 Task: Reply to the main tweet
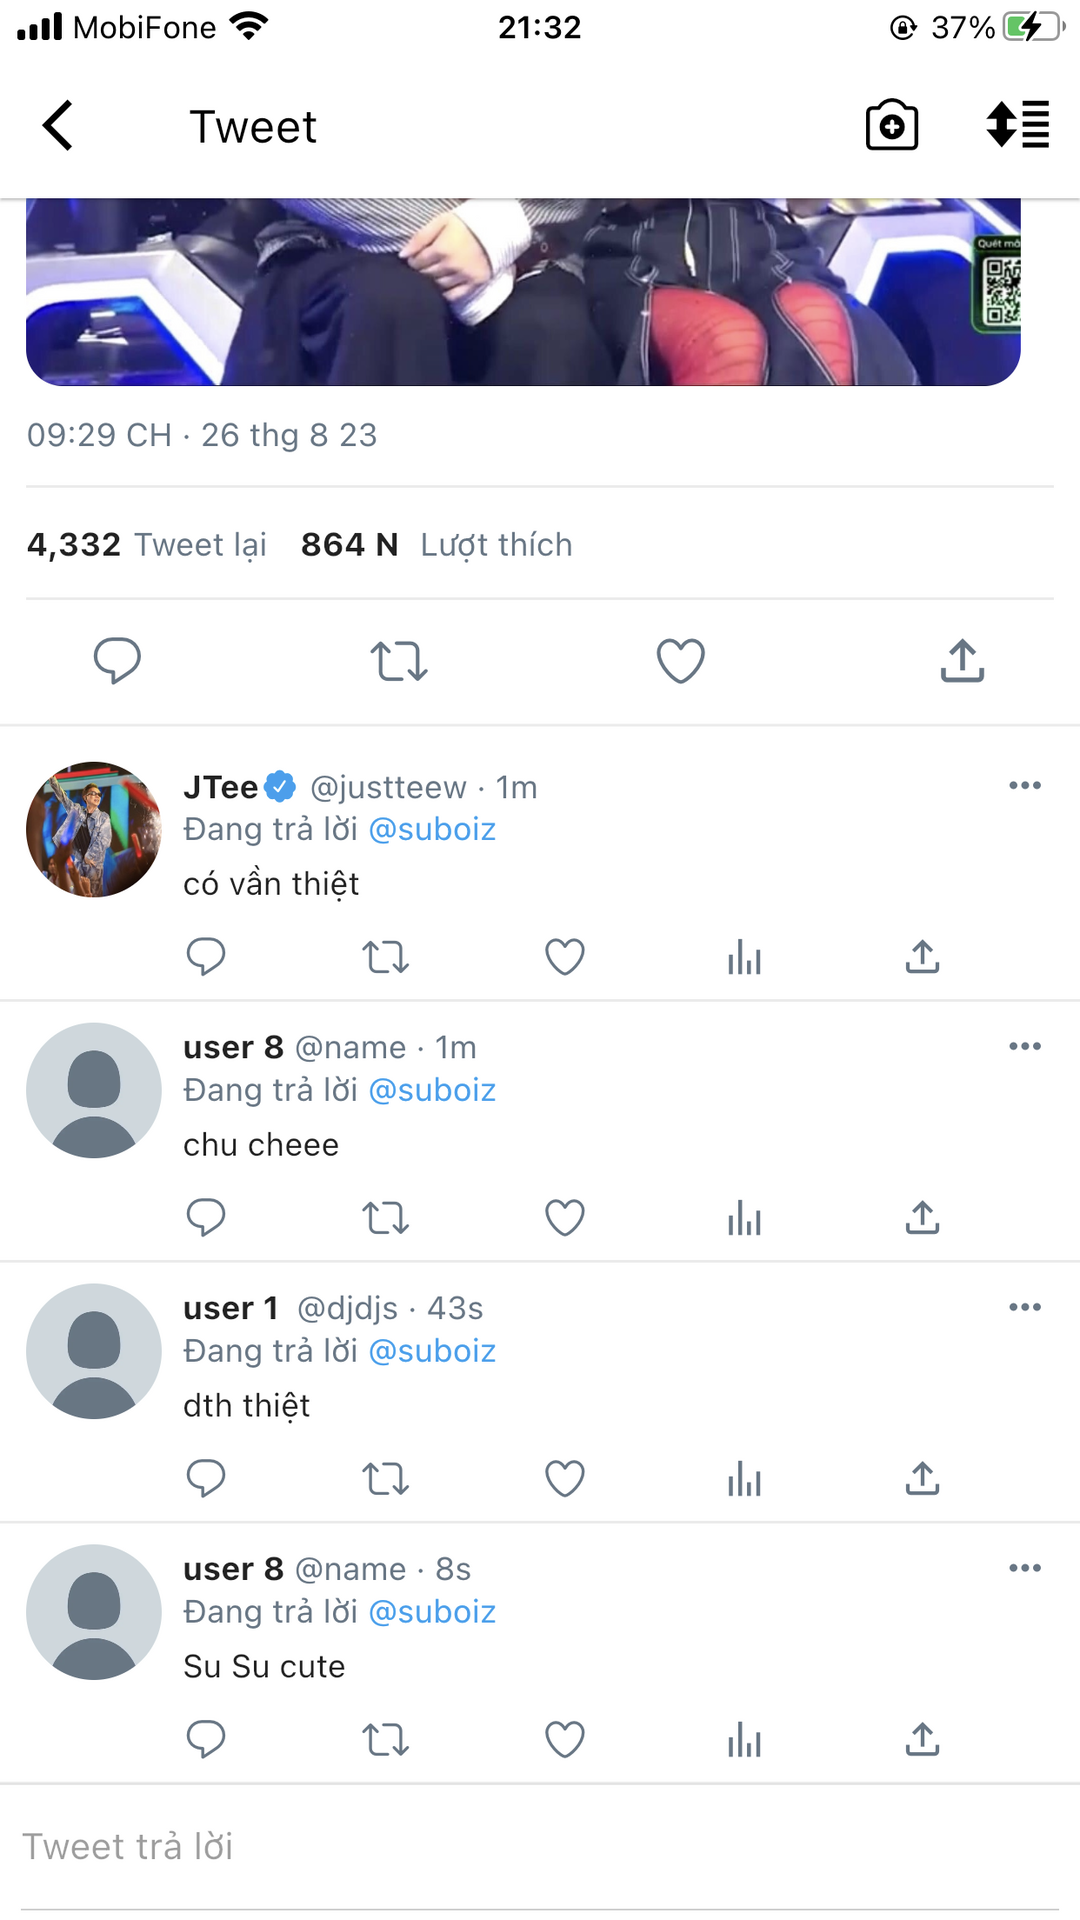click(117, 661)
